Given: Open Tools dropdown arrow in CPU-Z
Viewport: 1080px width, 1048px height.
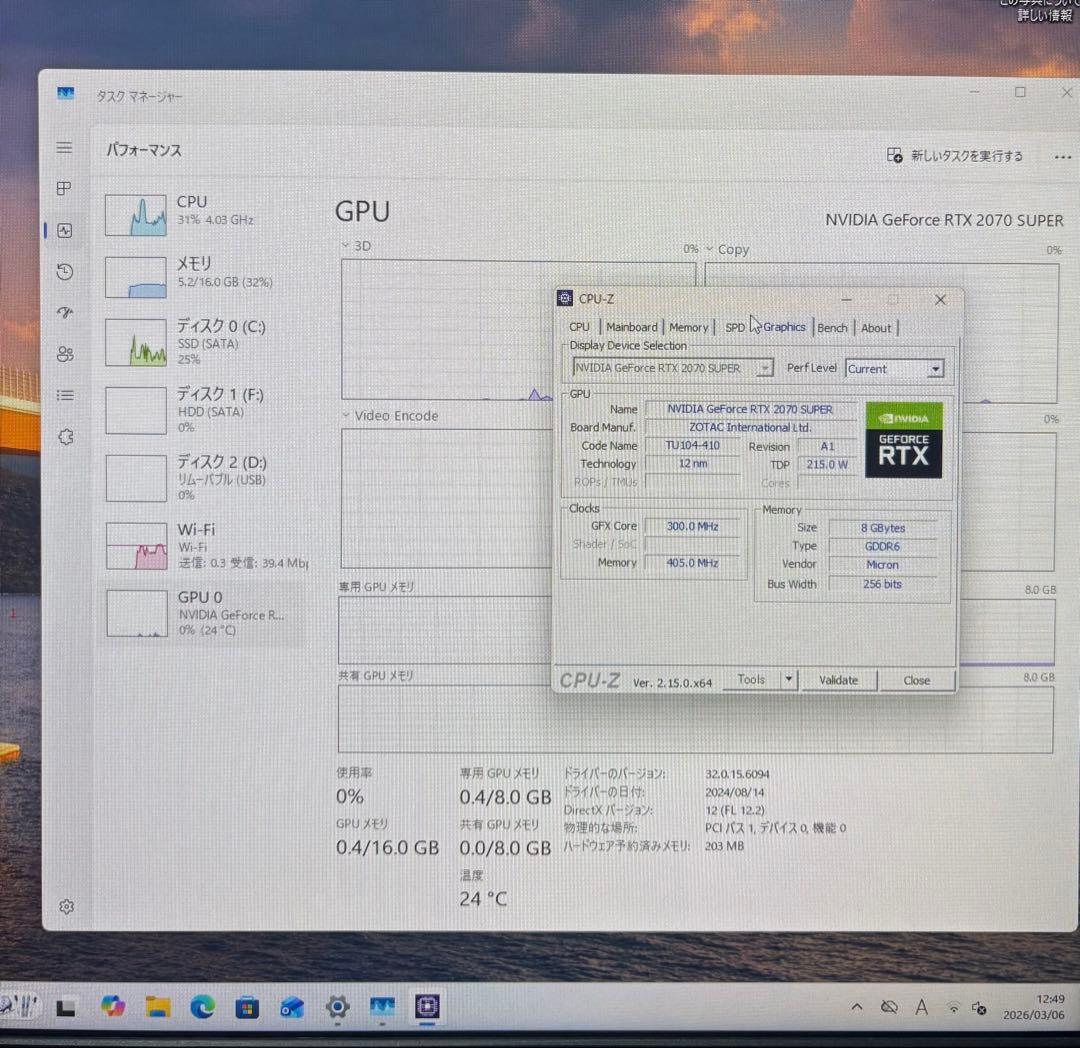Looking at the screenshot, I should [789, 680].
